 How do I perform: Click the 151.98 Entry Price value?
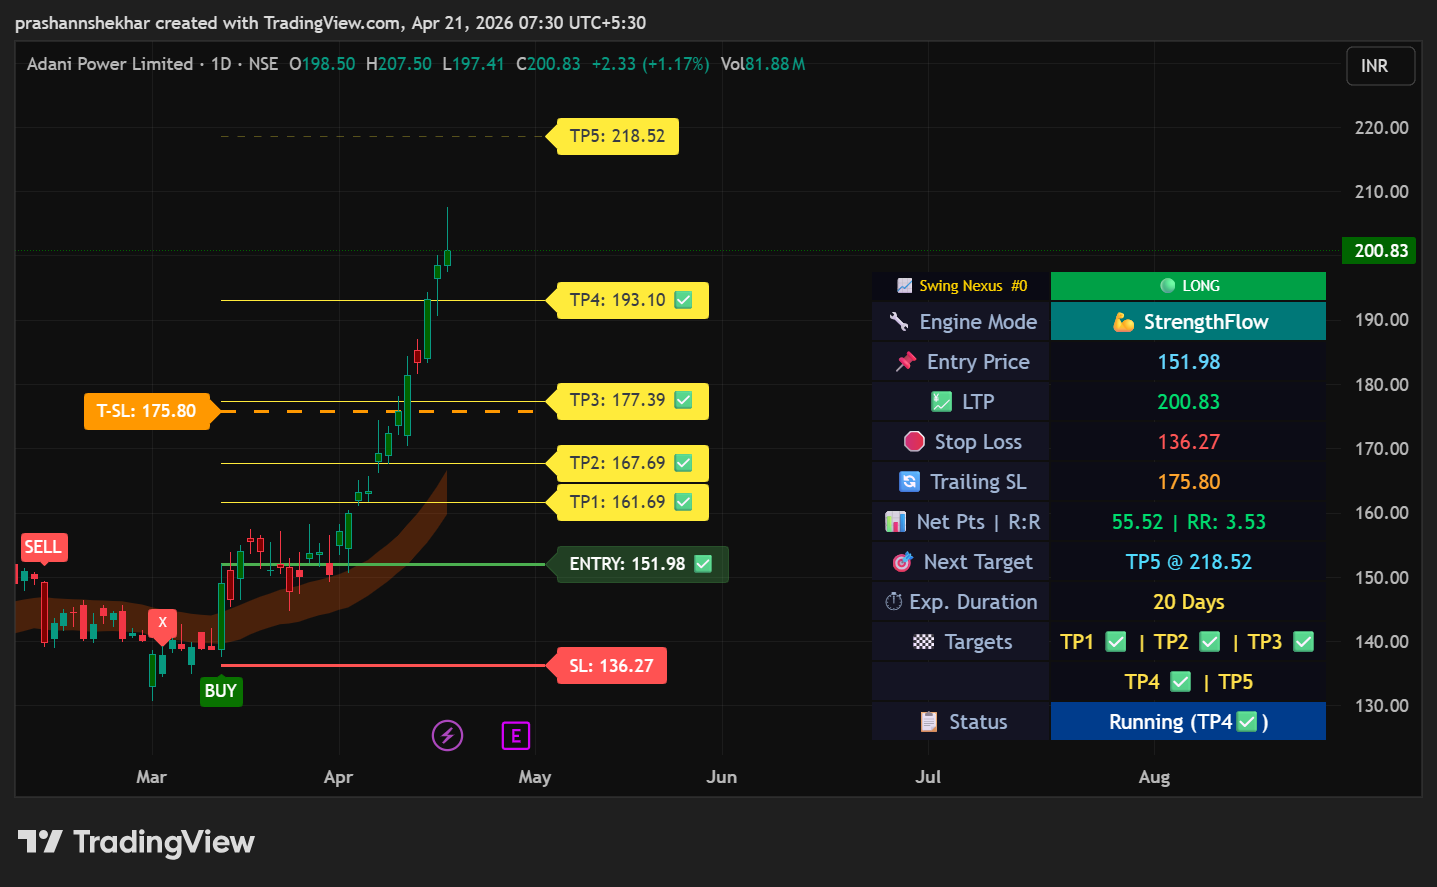tap(1189, 361)
